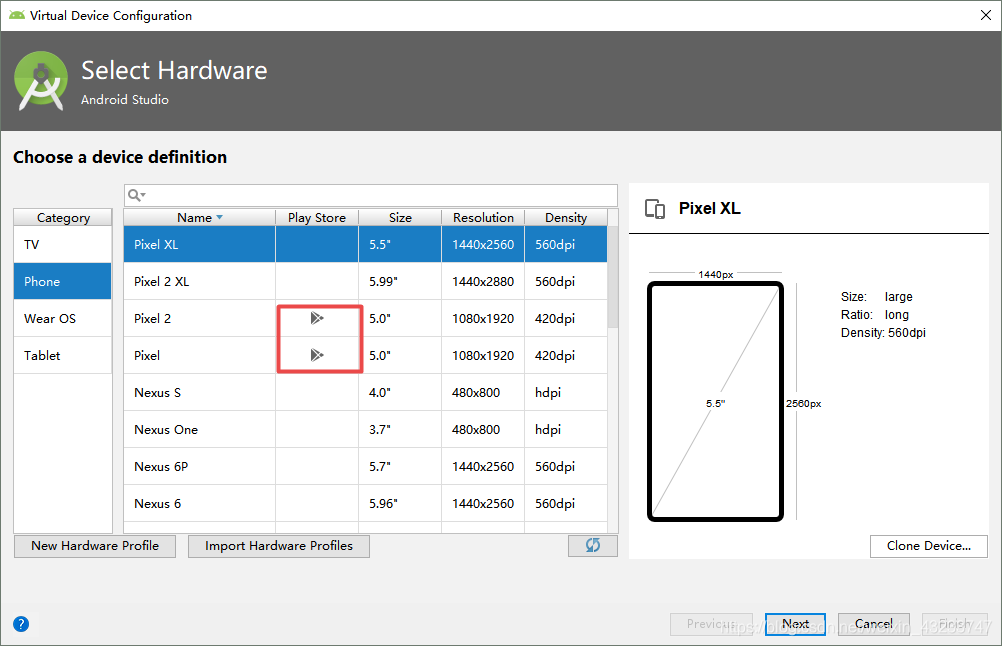The width and height of the screenshot is (1002, 646).
Task: Click the 4.0" size cell
Action: point(400,392)
